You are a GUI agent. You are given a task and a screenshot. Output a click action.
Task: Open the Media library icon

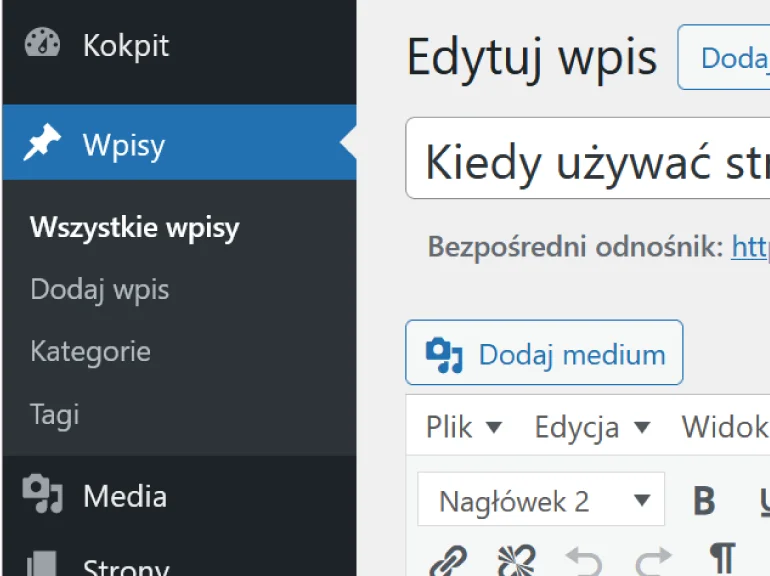[43, 494]
